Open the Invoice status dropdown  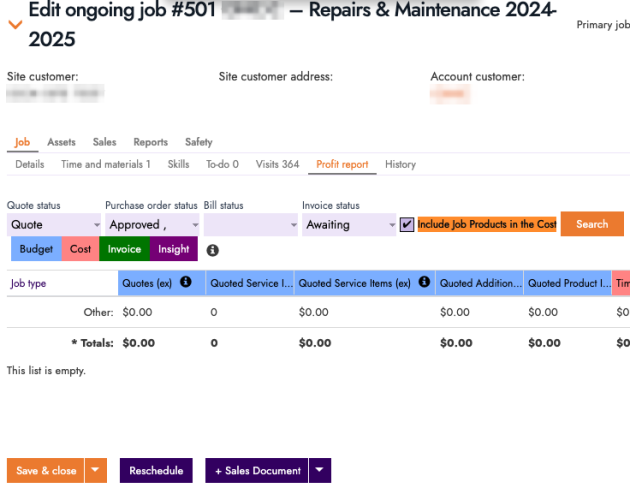pos(349,225)
